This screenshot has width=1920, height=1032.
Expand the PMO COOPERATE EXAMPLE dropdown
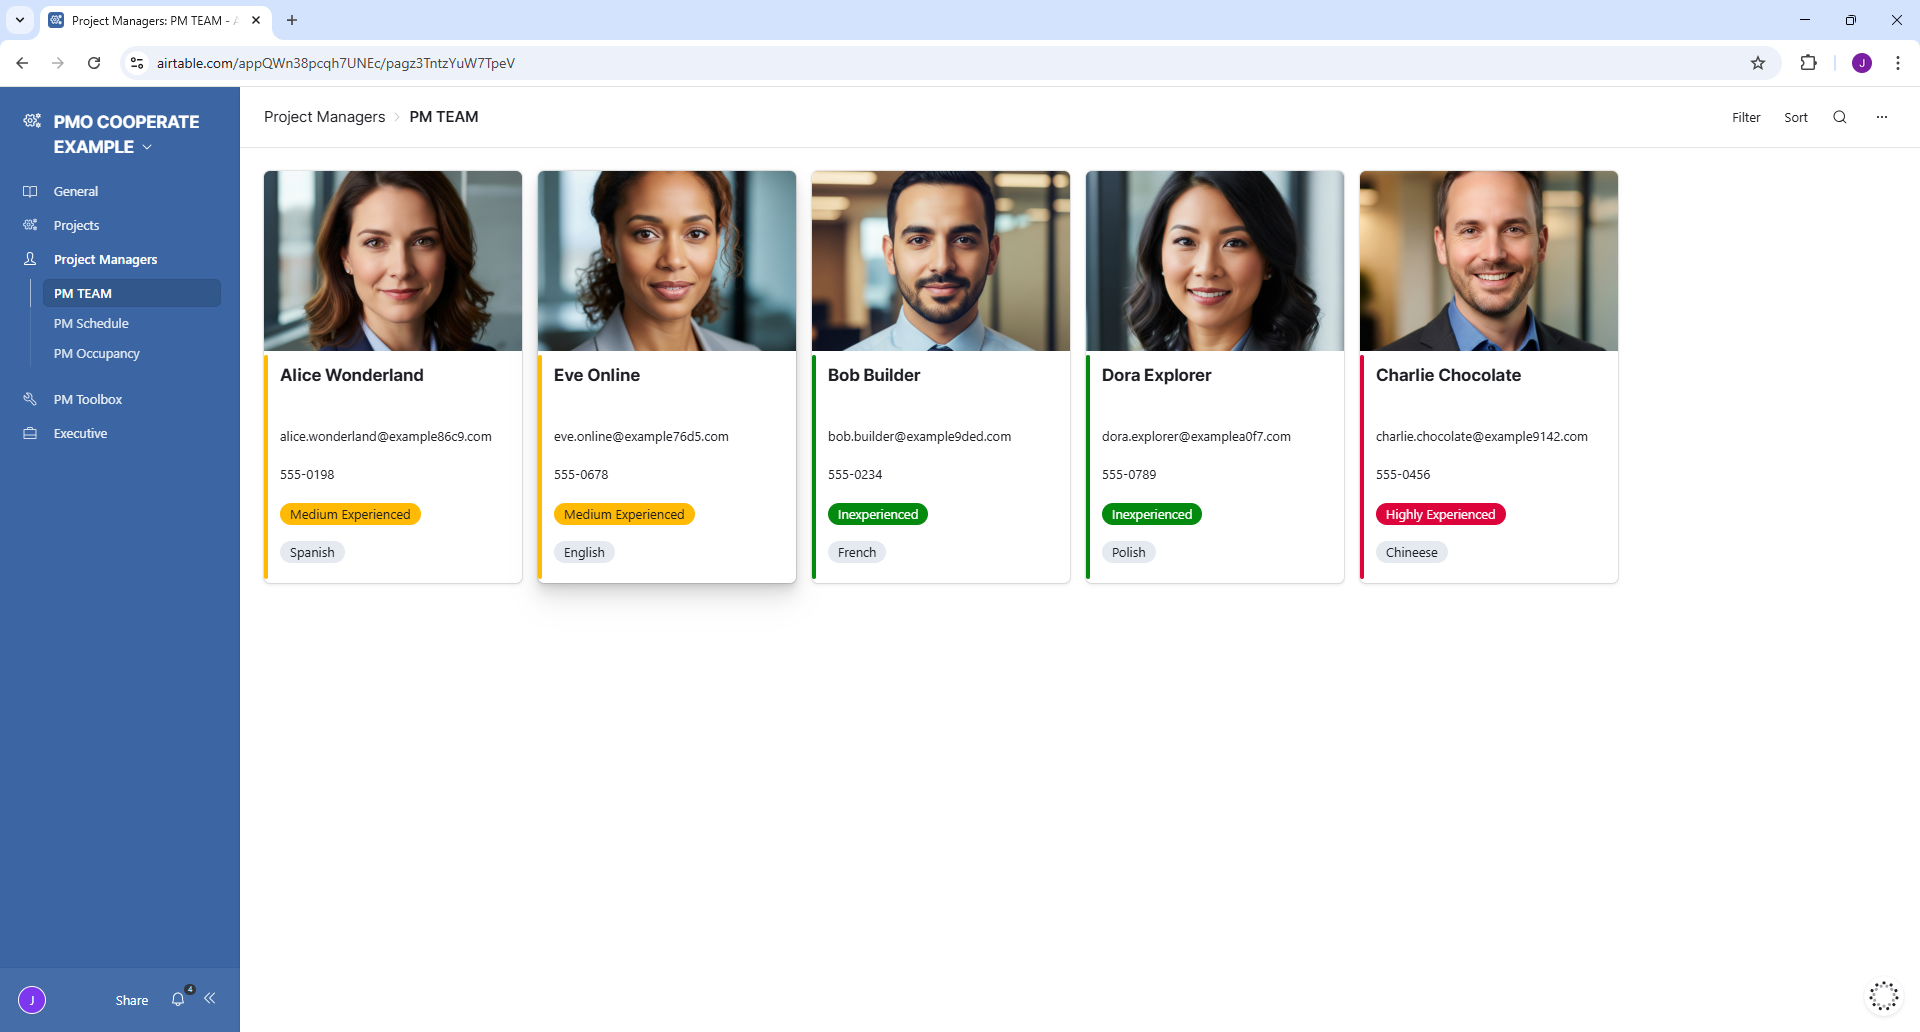tap(148, 147)
